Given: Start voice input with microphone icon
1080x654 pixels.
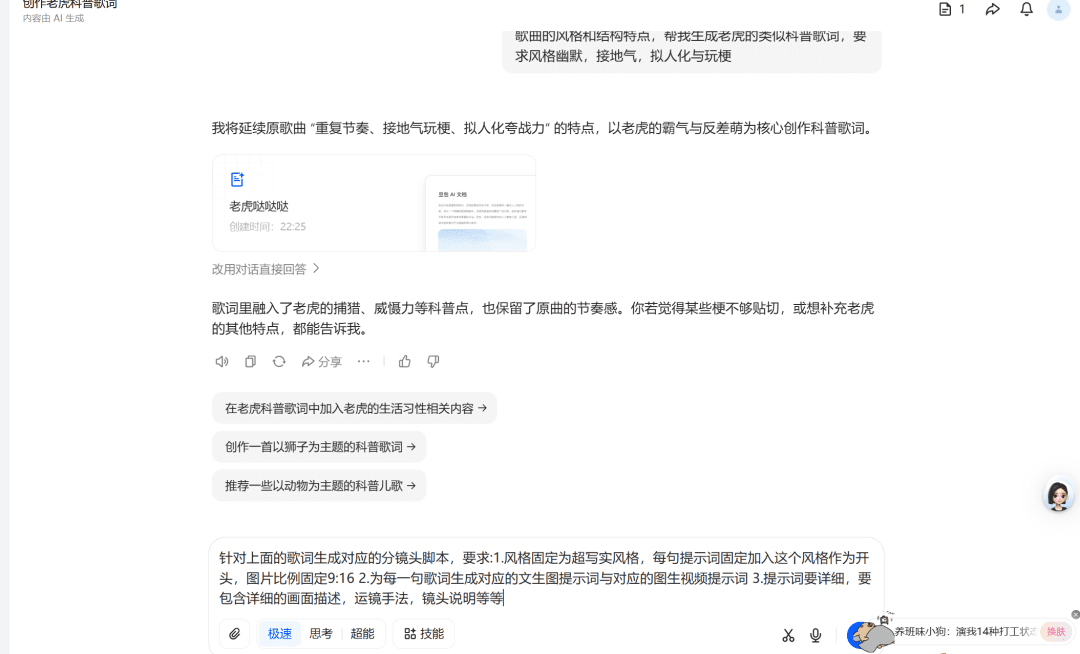Looking at the screenshot, I should (816, 635).
